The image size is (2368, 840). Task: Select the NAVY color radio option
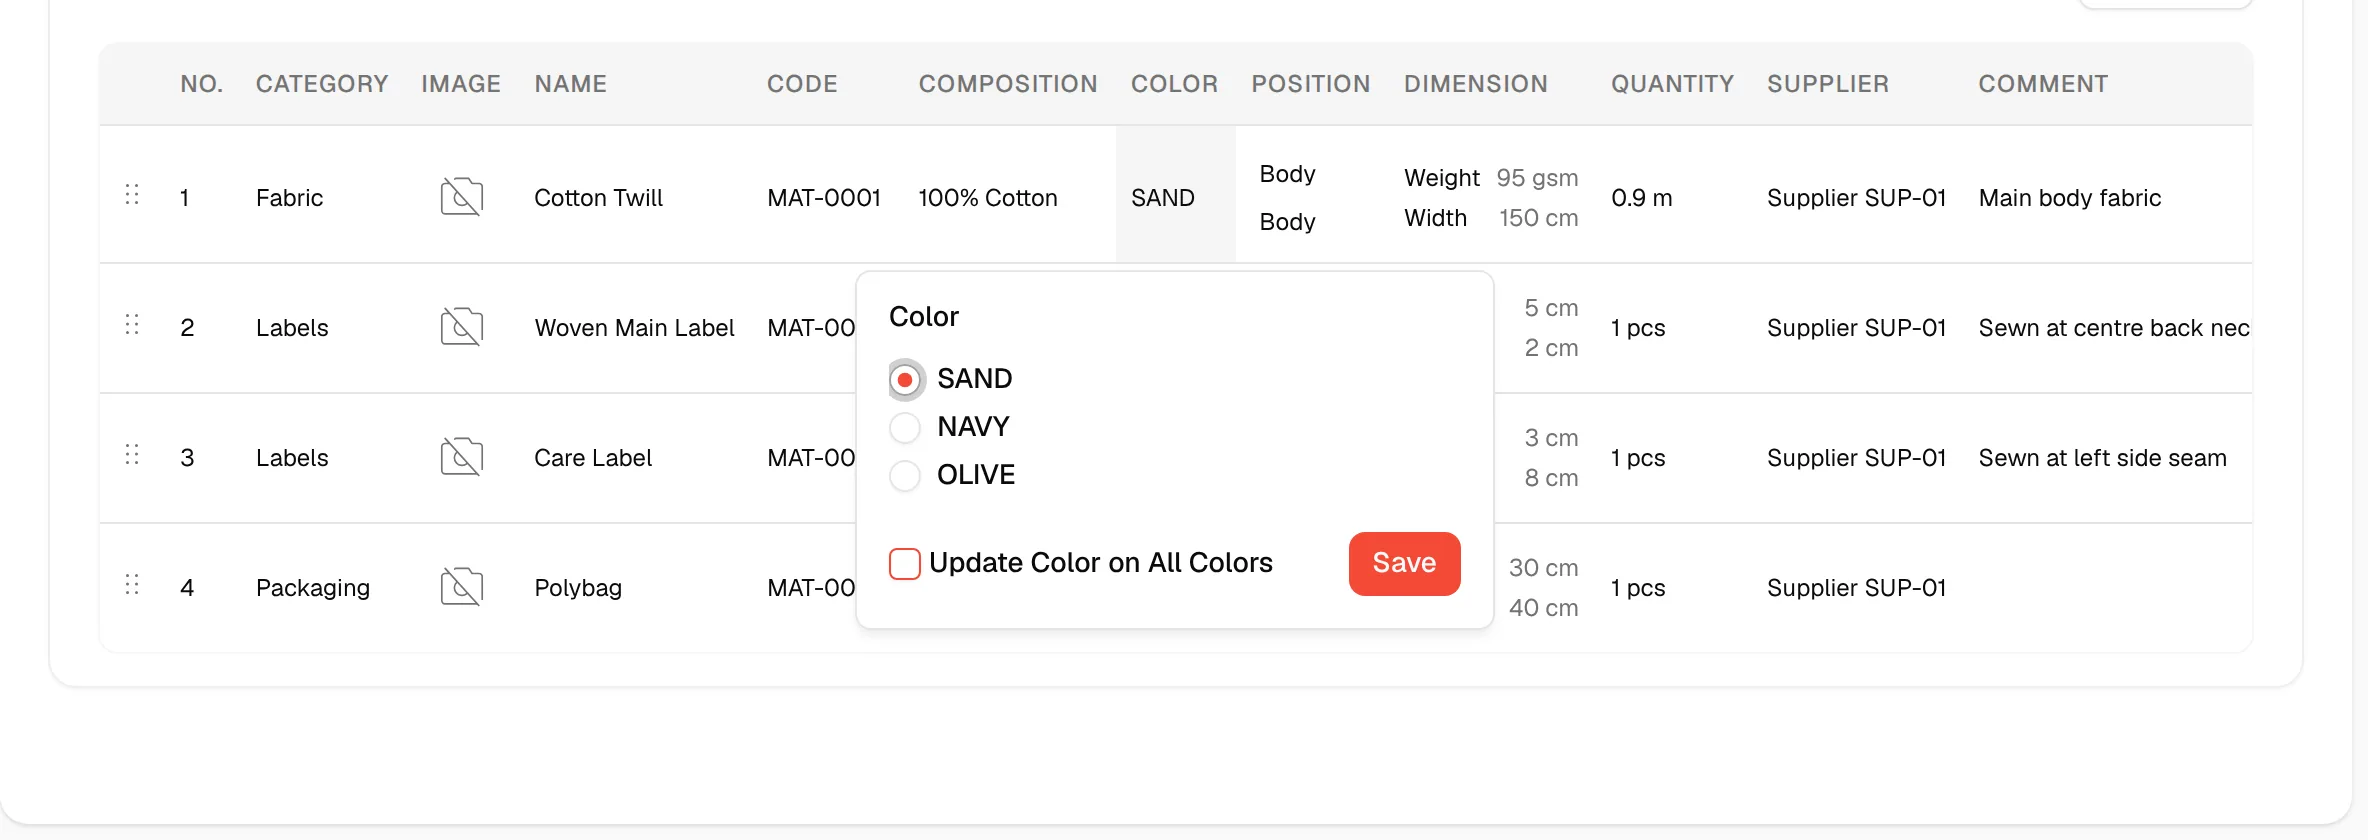coord(905,428)
